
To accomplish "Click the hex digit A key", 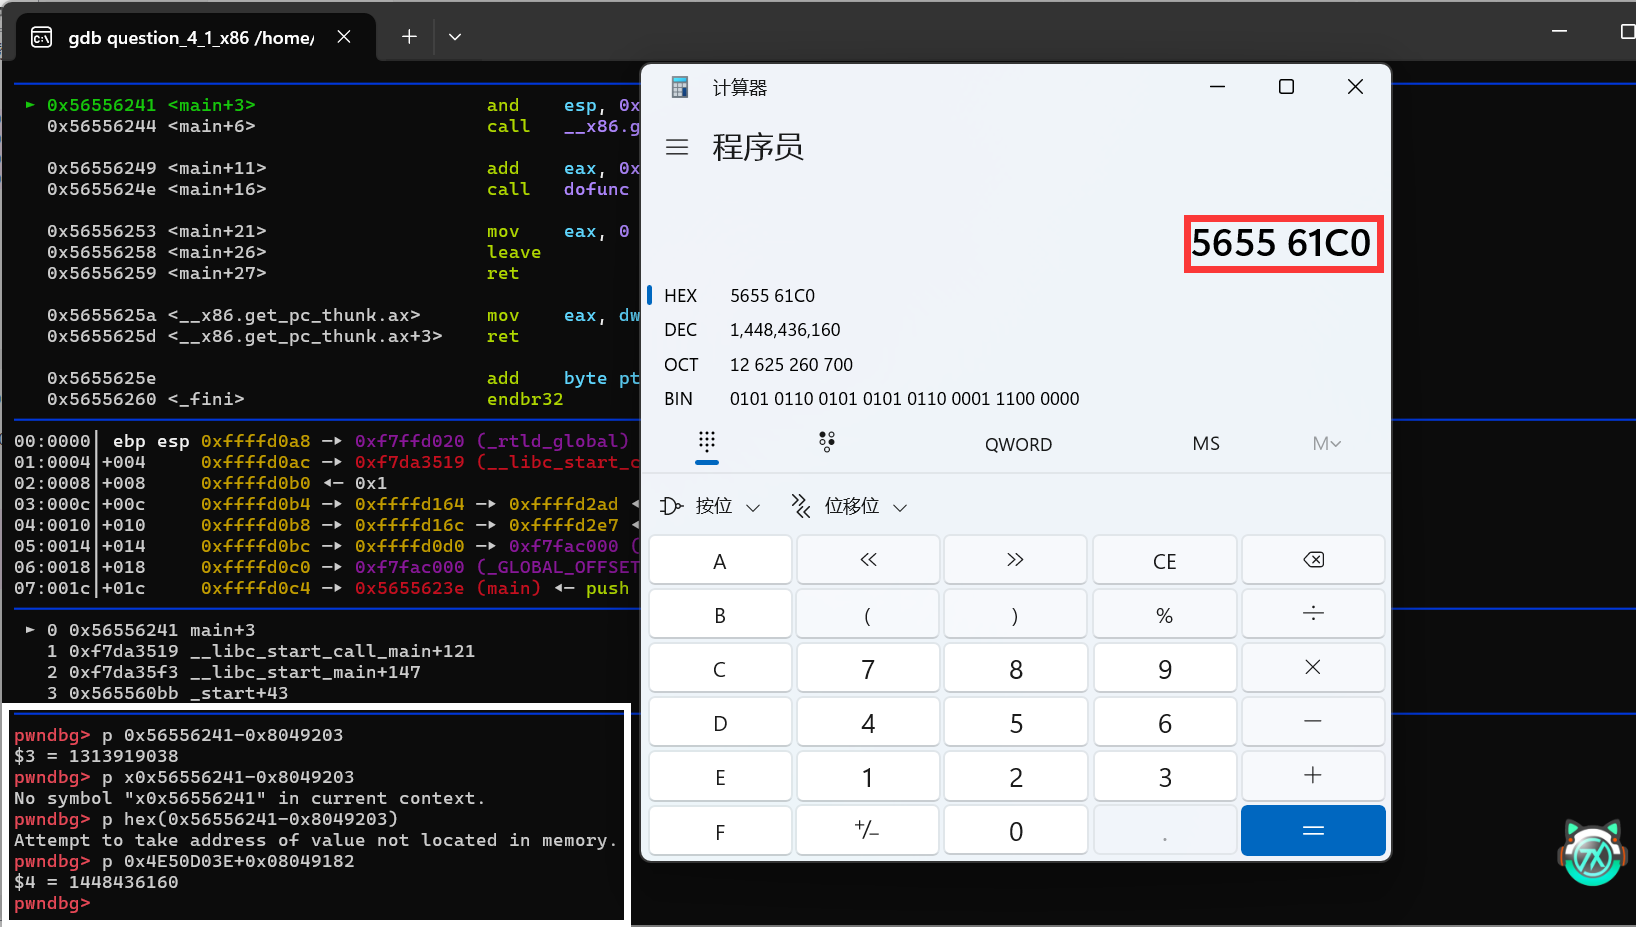I will coord(720,560).
